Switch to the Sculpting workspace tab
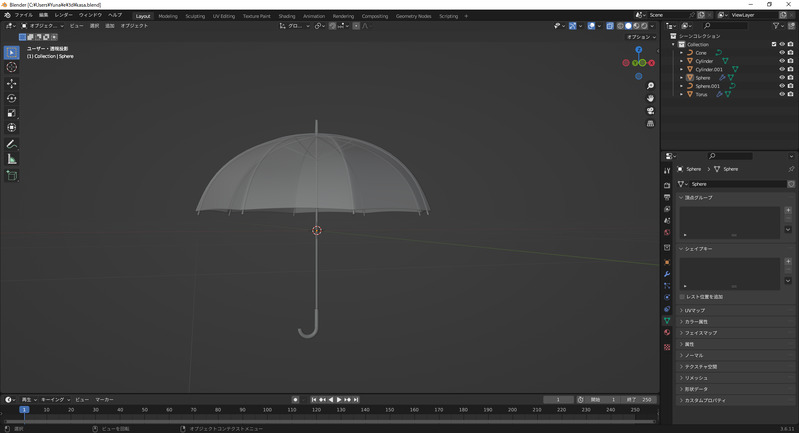The image size is (799, 433). [x=195, y=16]
